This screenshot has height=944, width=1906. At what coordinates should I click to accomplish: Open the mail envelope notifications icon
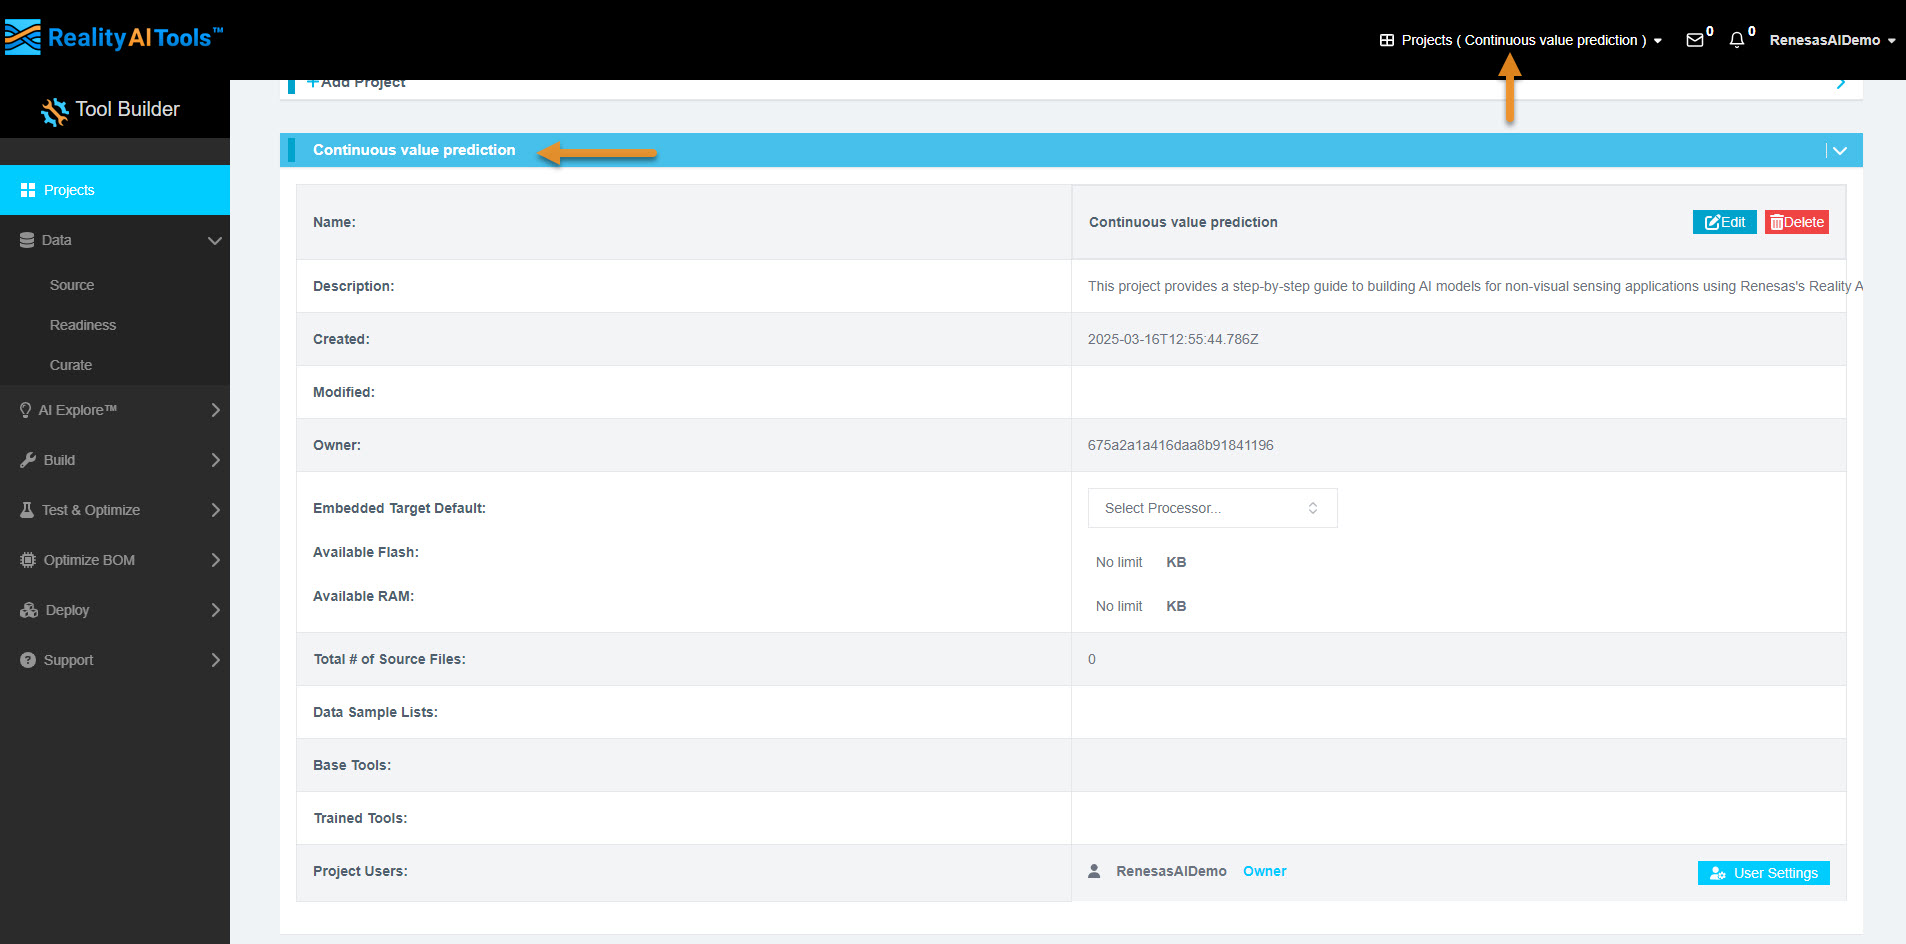click(x=1694, y=40)
